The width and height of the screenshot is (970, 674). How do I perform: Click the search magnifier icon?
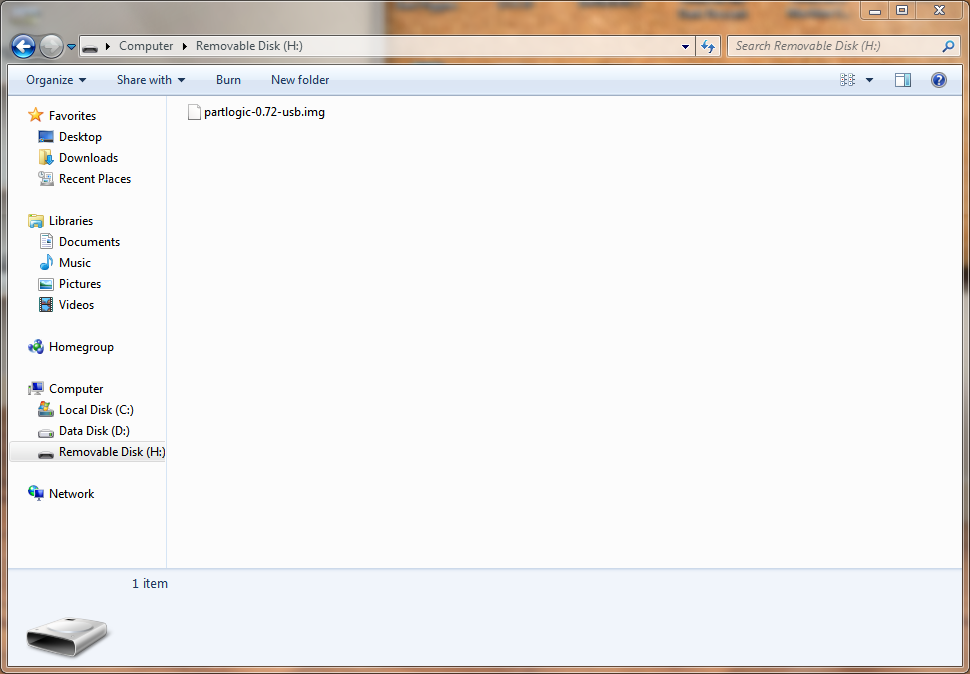[x=948, y=46]
